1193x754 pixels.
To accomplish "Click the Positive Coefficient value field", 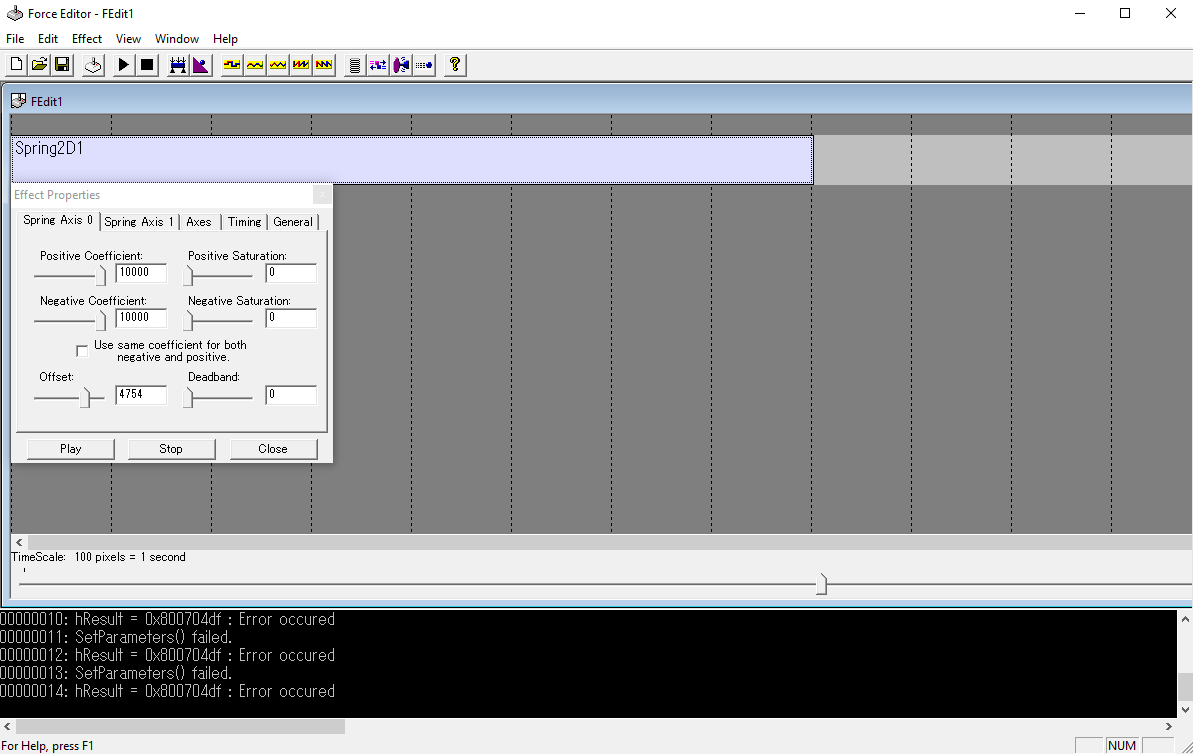I will pos(141,272).
